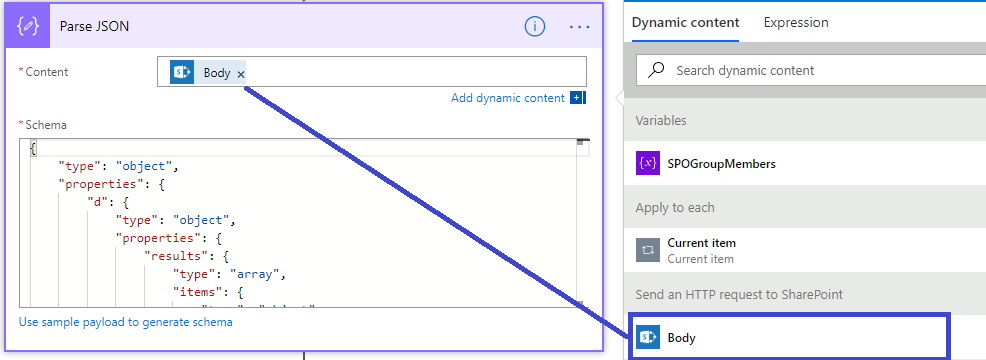Click the Current item loop icon
Image resolution: width=986 pixels, height=360 pixels.
tap(648, 250)
